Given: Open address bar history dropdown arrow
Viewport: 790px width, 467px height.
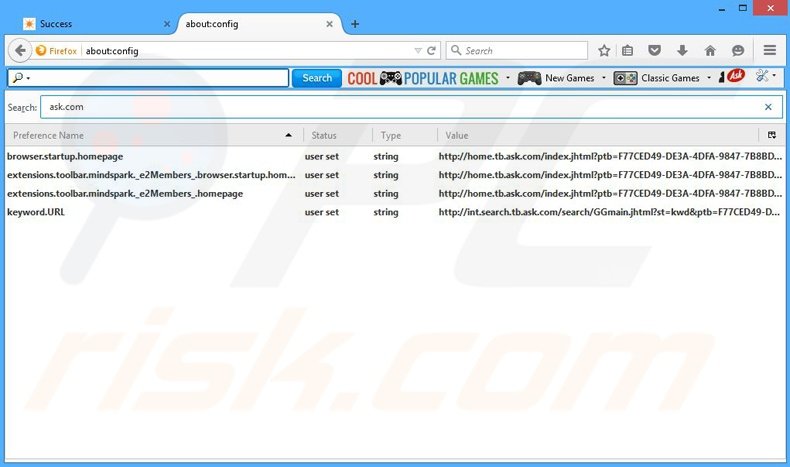Looking at the screenshot, I should coord(418,50).
